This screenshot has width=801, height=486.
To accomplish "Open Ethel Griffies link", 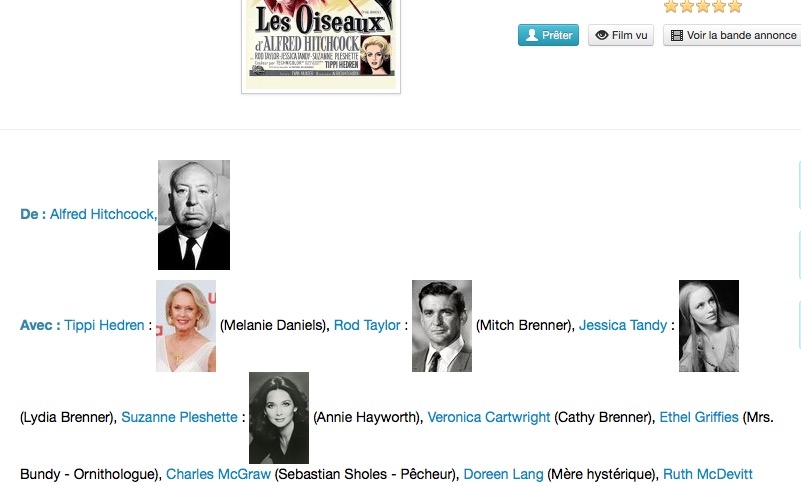I will (x=699, y=417).
